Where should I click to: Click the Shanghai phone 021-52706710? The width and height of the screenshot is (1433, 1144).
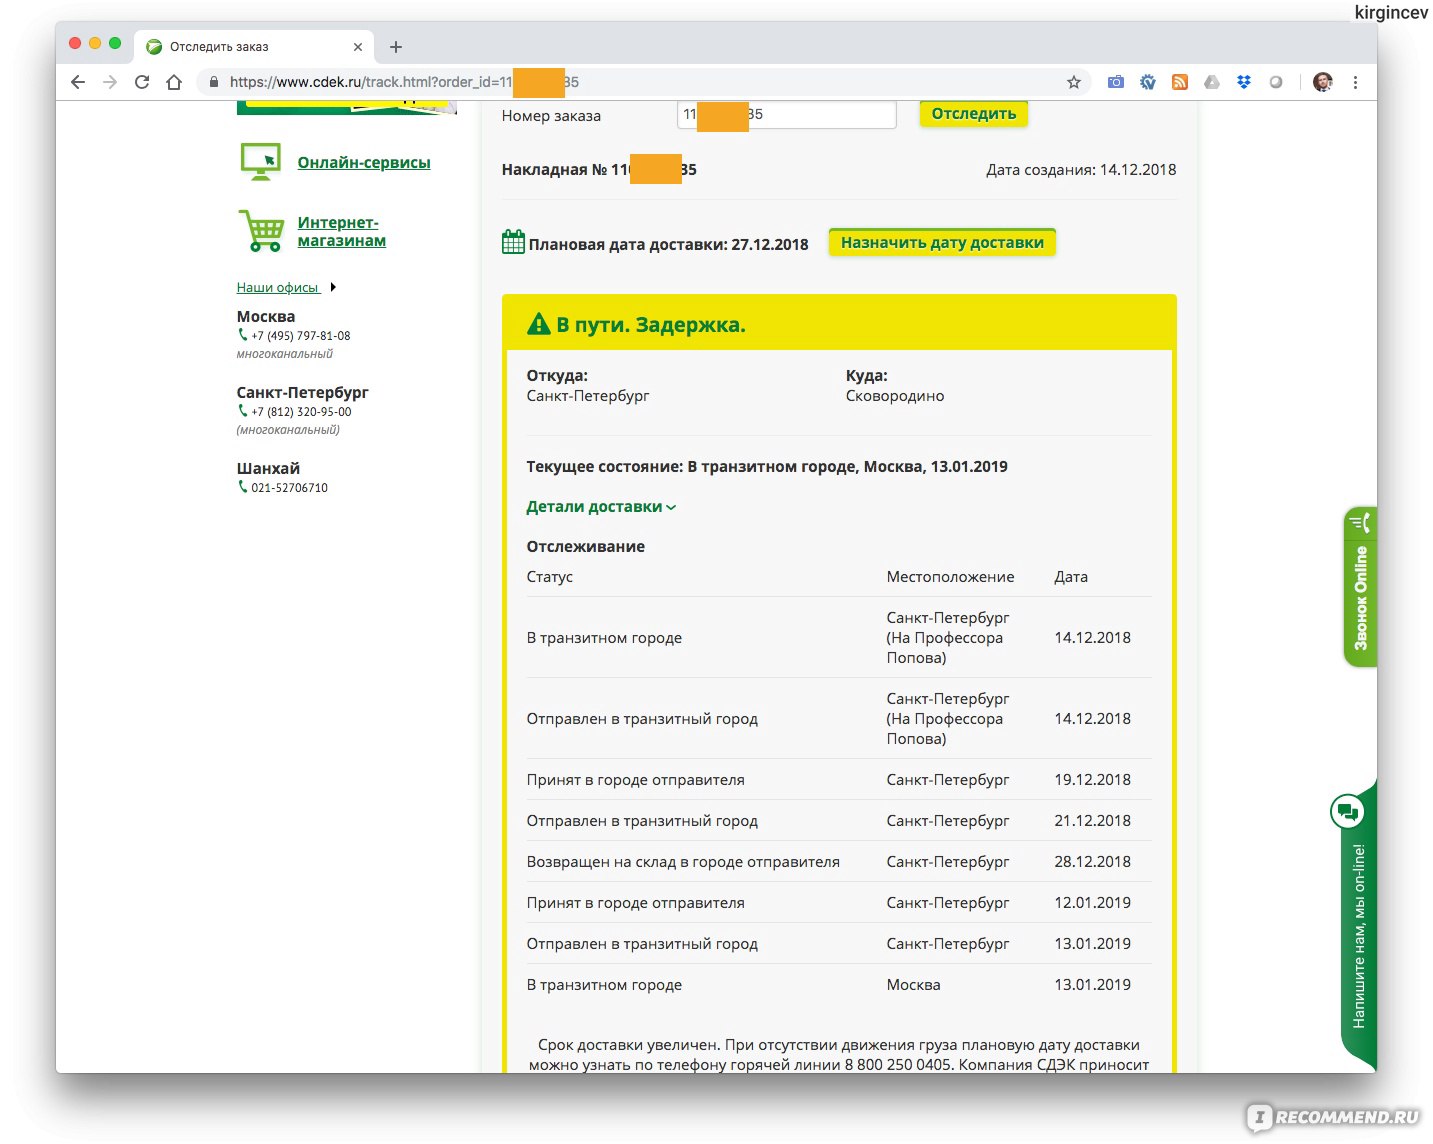click(x=289, y=488)
